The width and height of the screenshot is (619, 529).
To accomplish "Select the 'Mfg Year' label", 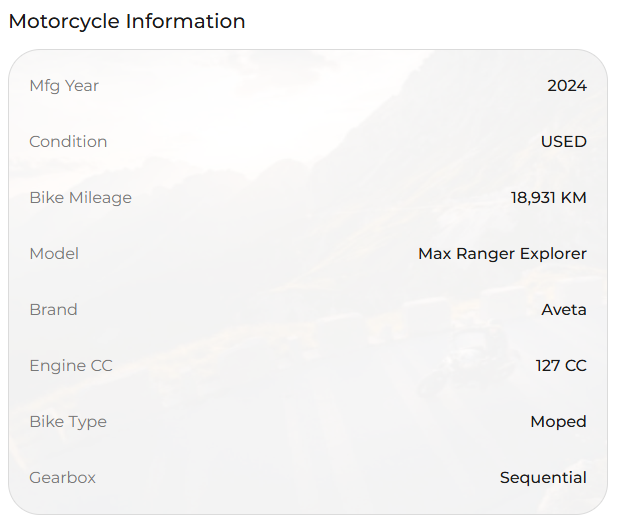I will tap(64, 86).
